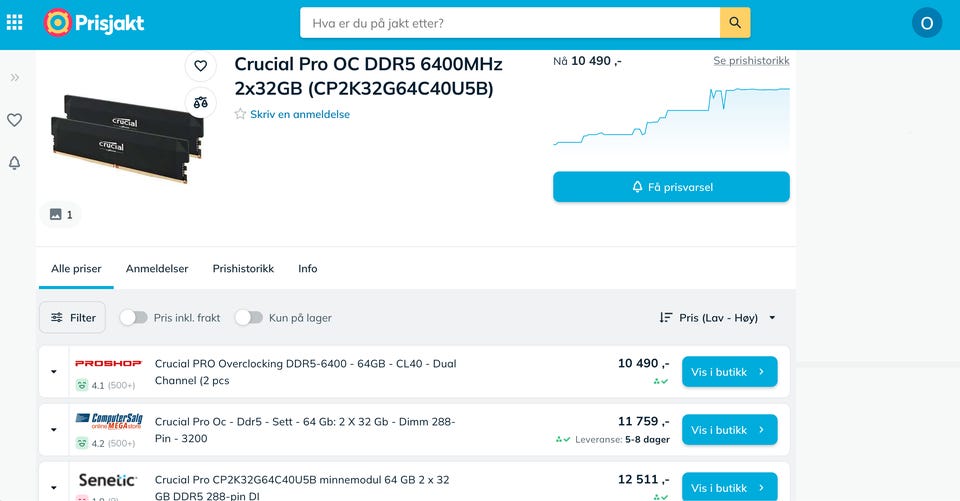This screenshot has width=960, height=501.
Task: Click the Crucial RAM product image
Action: click(127, 139)
